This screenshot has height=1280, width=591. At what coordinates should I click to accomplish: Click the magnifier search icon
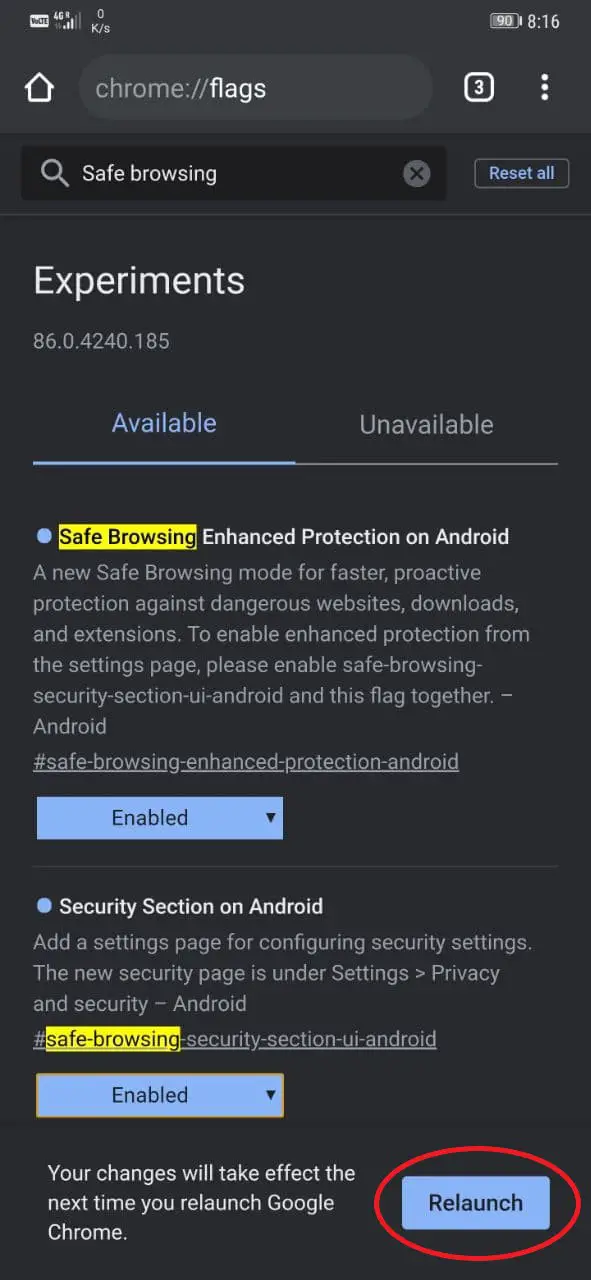click(54, 174)
